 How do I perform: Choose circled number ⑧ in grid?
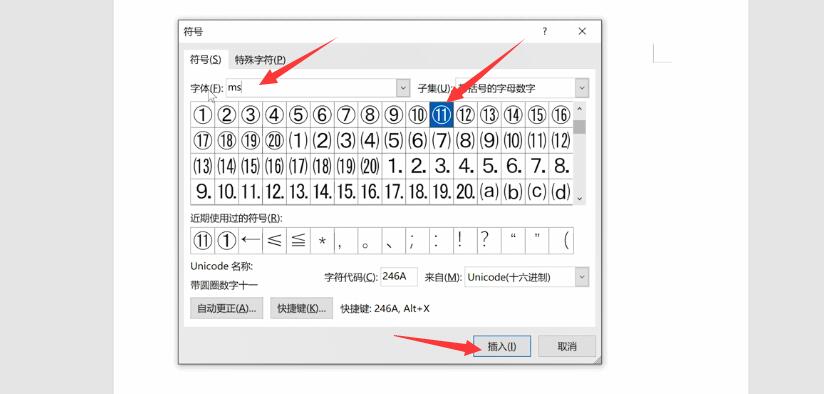370,115
